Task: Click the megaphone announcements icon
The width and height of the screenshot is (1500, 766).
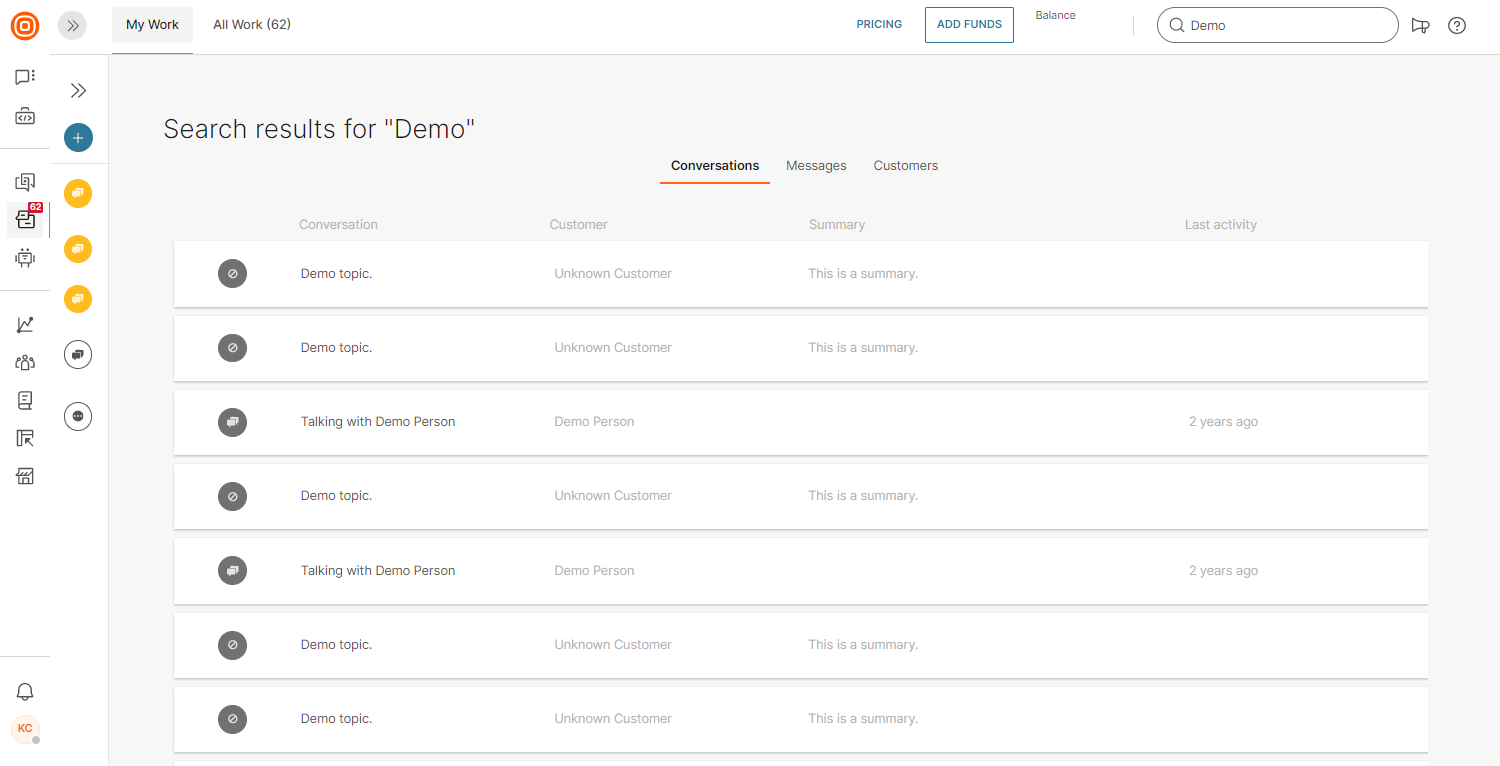Action: (x=1420, y=26)
